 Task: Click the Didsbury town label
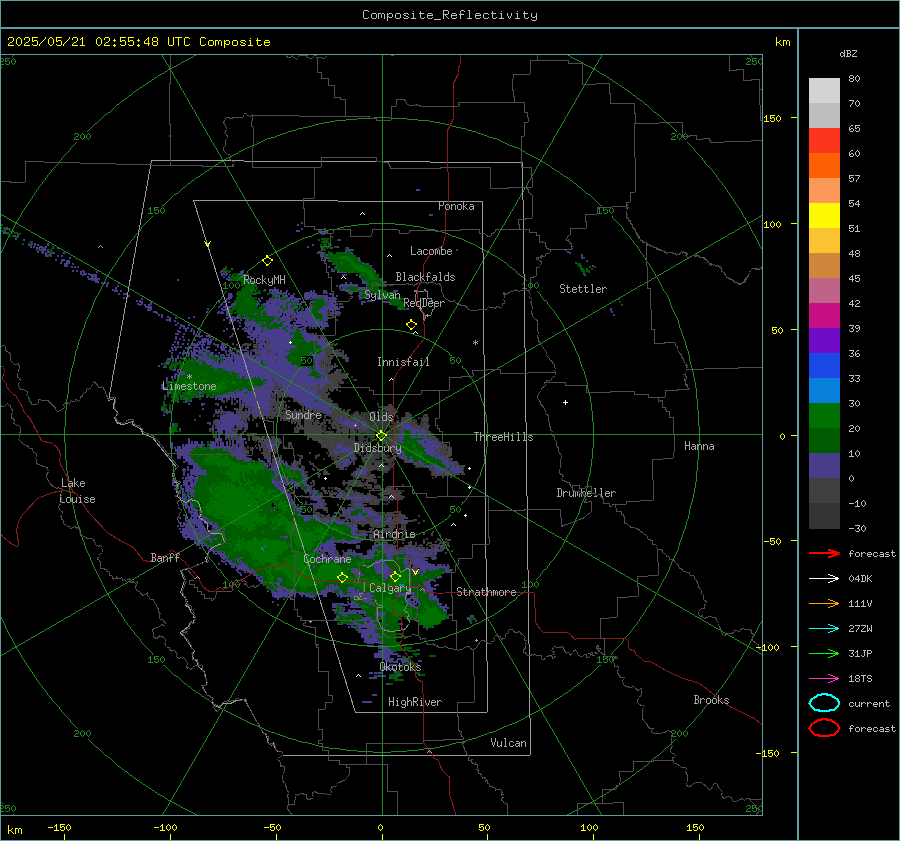377,448
